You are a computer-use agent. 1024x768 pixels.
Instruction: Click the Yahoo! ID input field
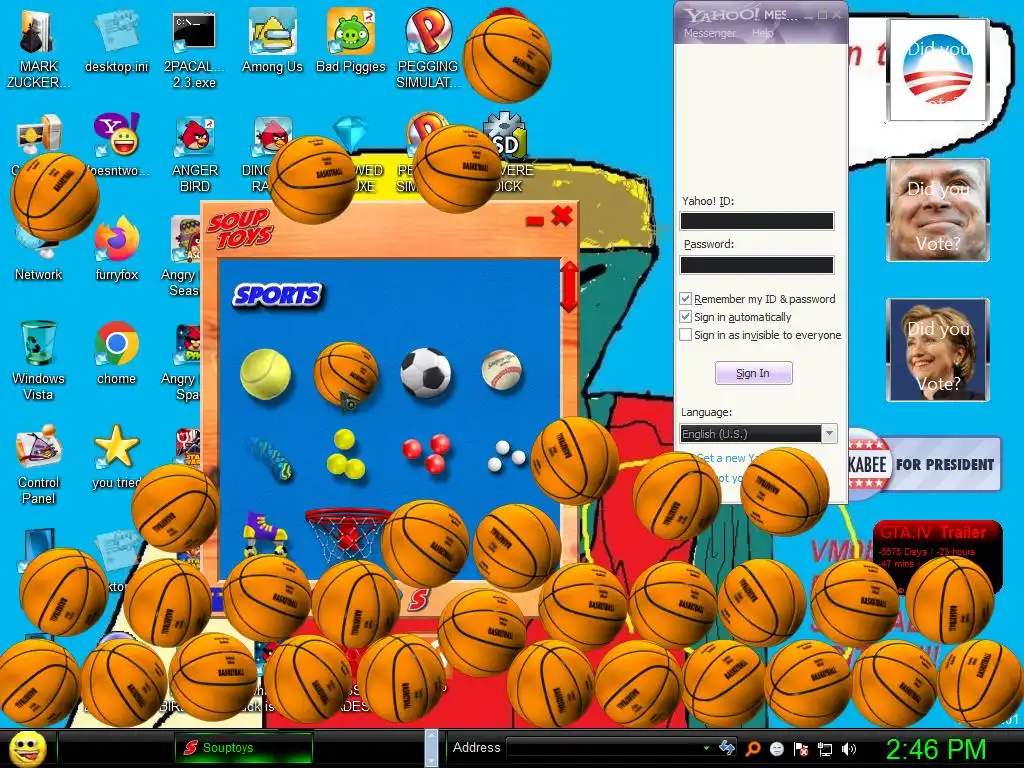757,221
